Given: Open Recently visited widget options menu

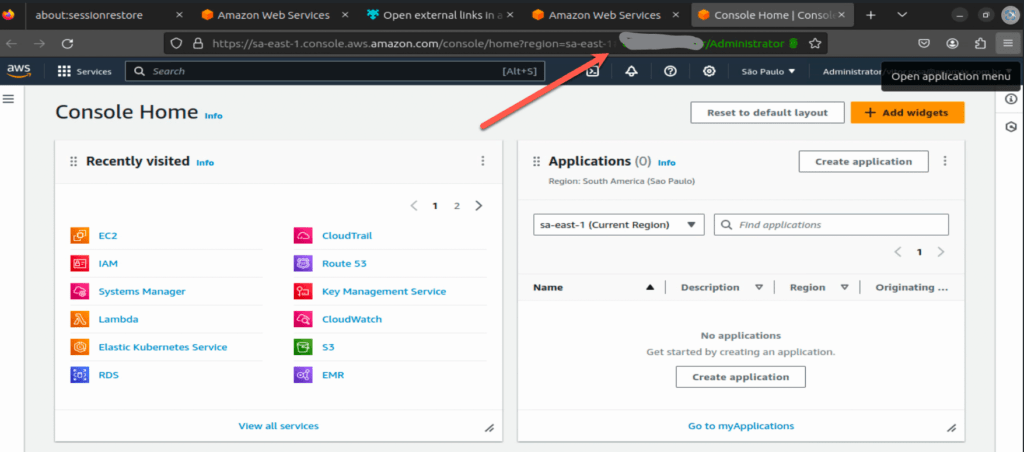Looking at the screenshot, I should 483,161.
